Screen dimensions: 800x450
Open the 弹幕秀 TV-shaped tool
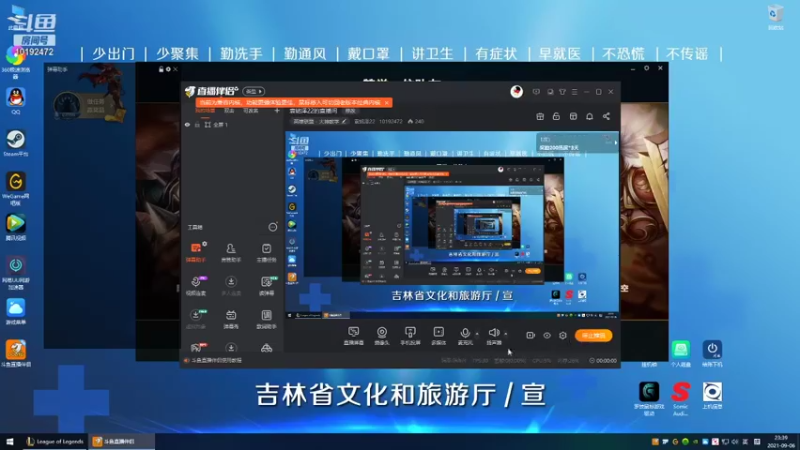pyautogui.click(x=231, y=319)
